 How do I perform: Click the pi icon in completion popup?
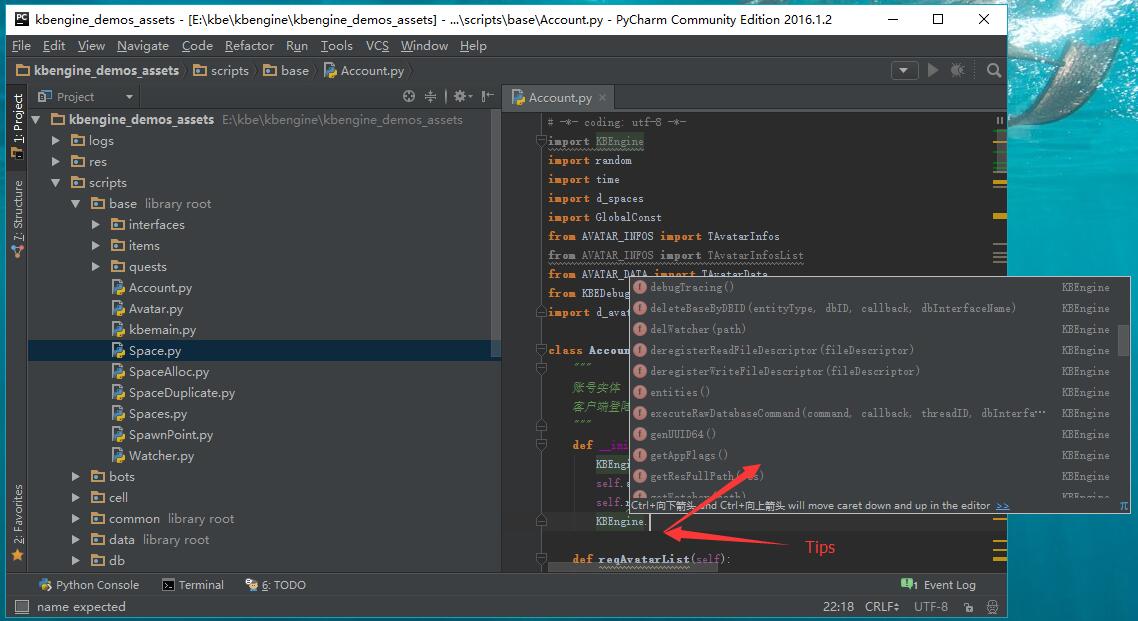[1123, 506]
